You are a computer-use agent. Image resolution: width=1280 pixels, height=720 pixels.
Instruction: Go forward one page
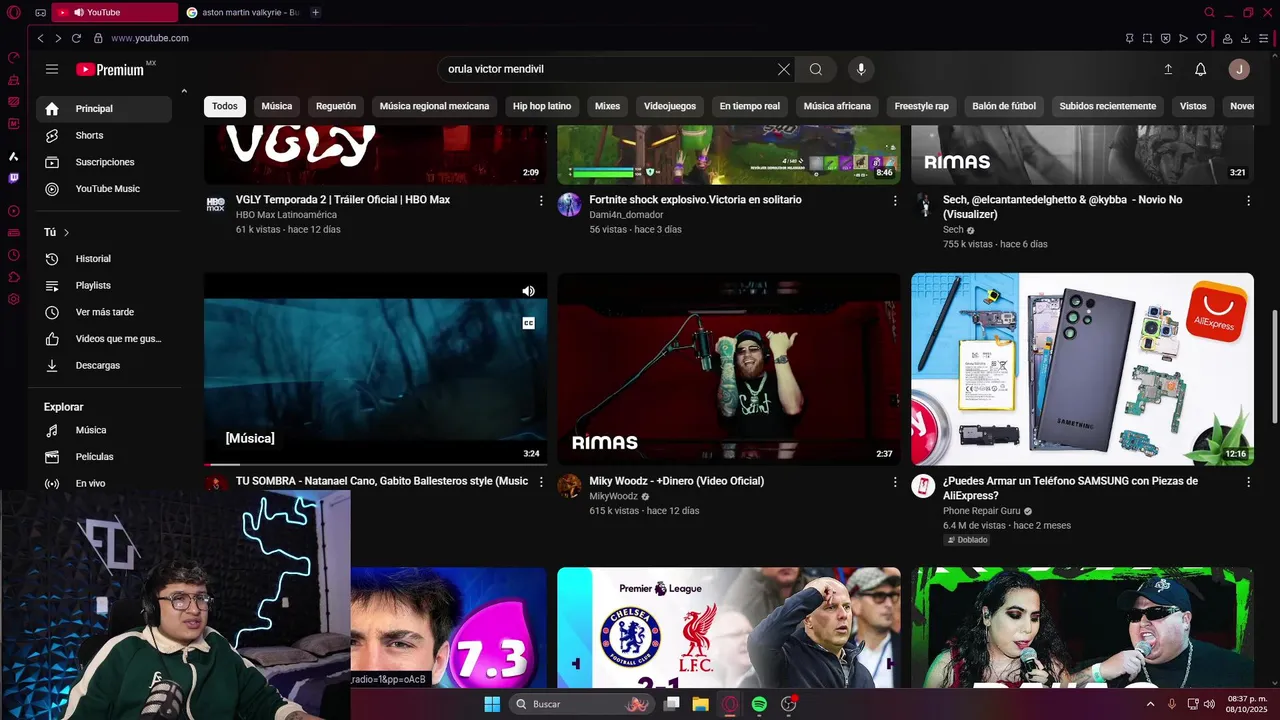pos(58,38)
